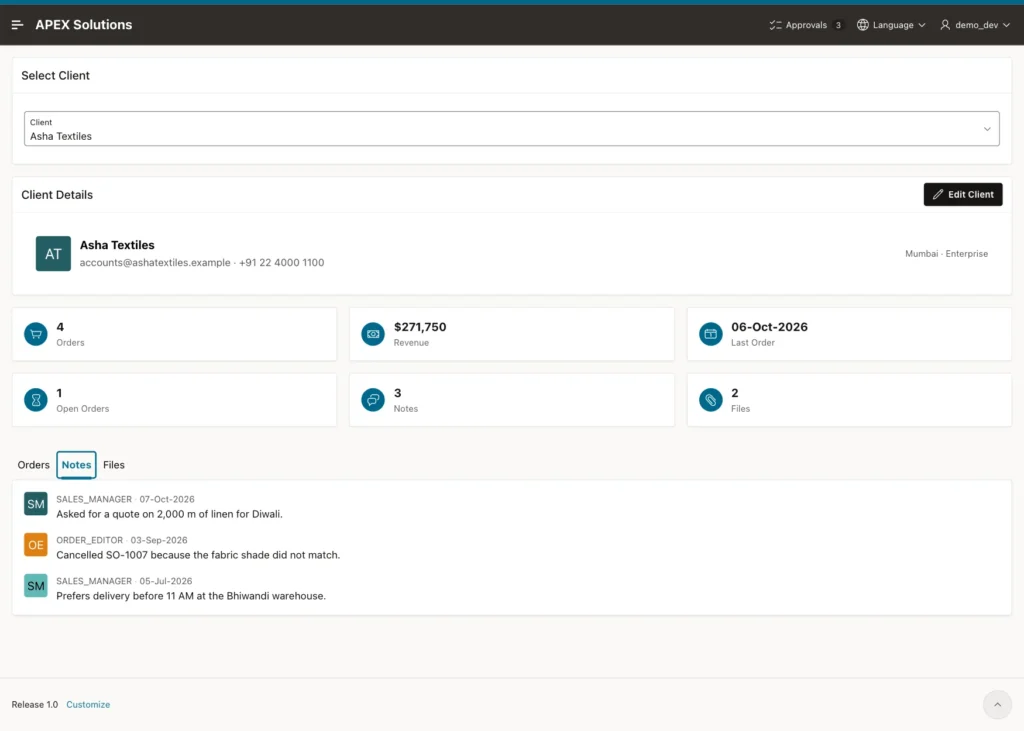Expand the demo_dev user menu chevron
Image resolution: width=1024 pixels, height=731 pixels.
point(1006,25)
